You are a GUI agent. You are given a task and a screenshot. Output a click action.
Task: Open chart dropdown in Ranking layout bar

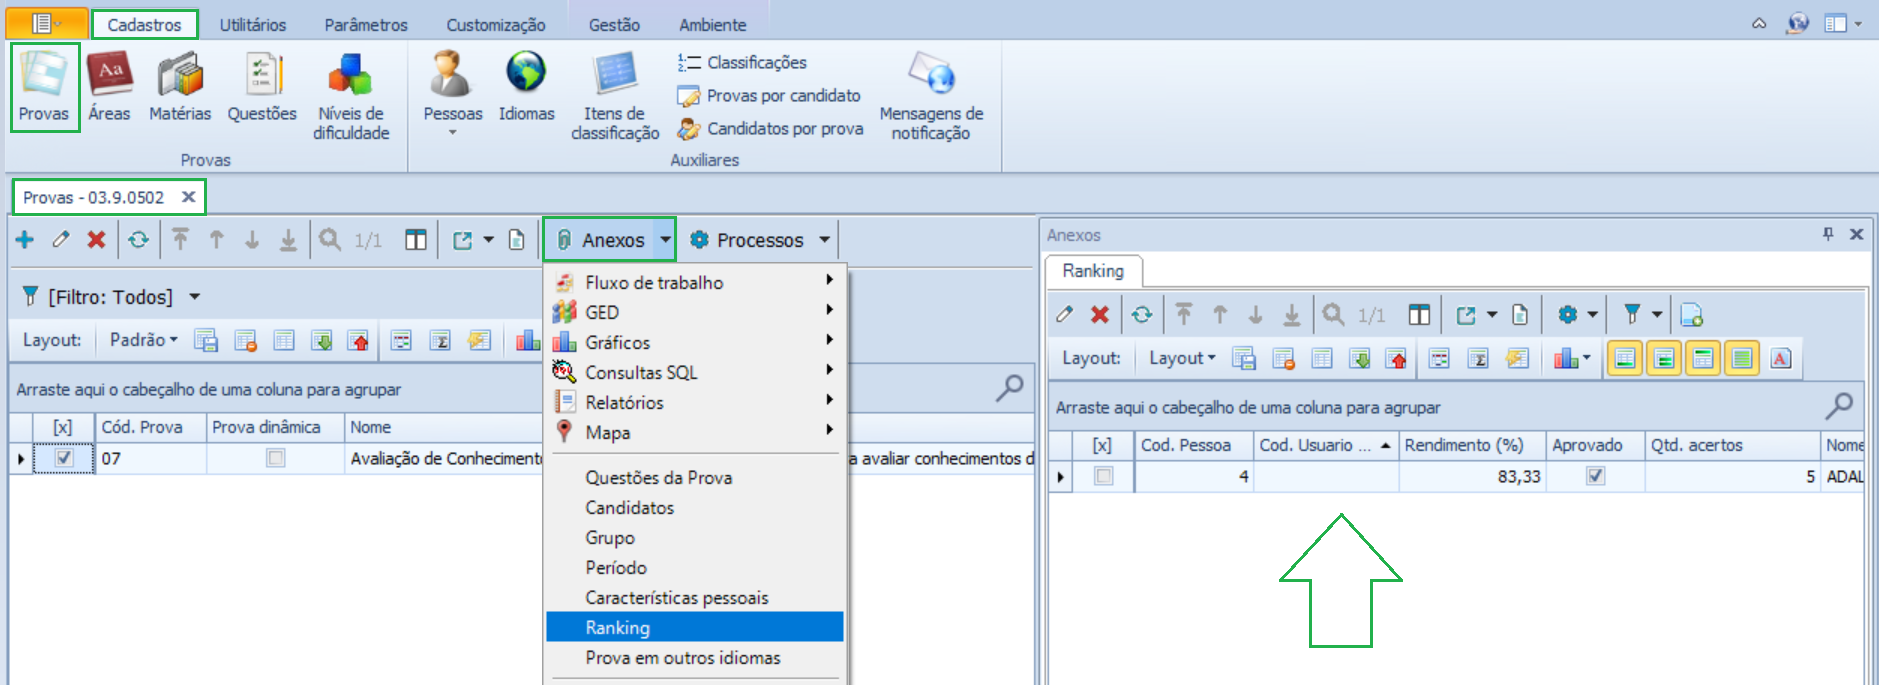[x=1586, y=358]
